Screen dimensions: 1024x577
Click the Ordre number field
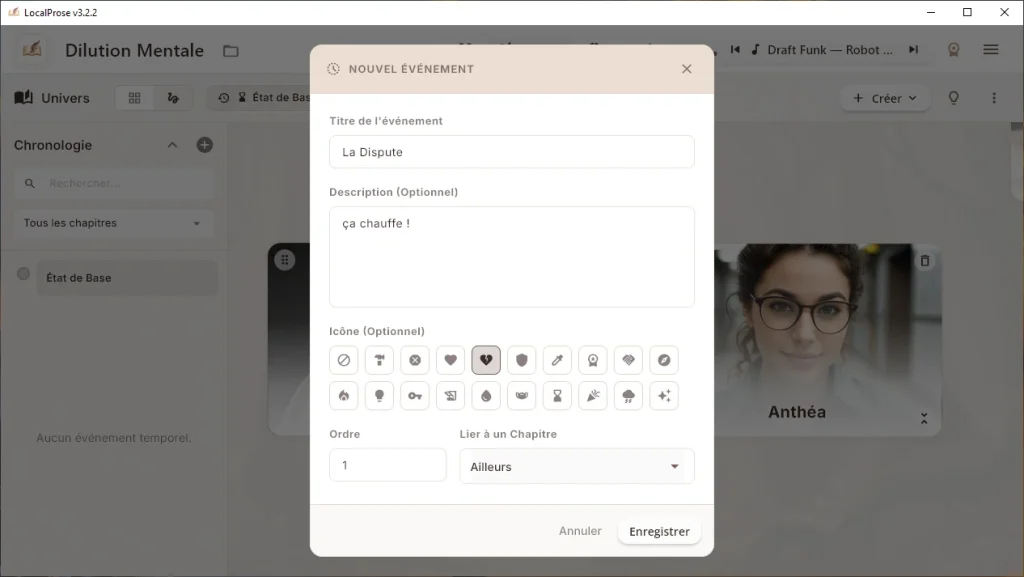pyautogui.click(x=388, y=465)
